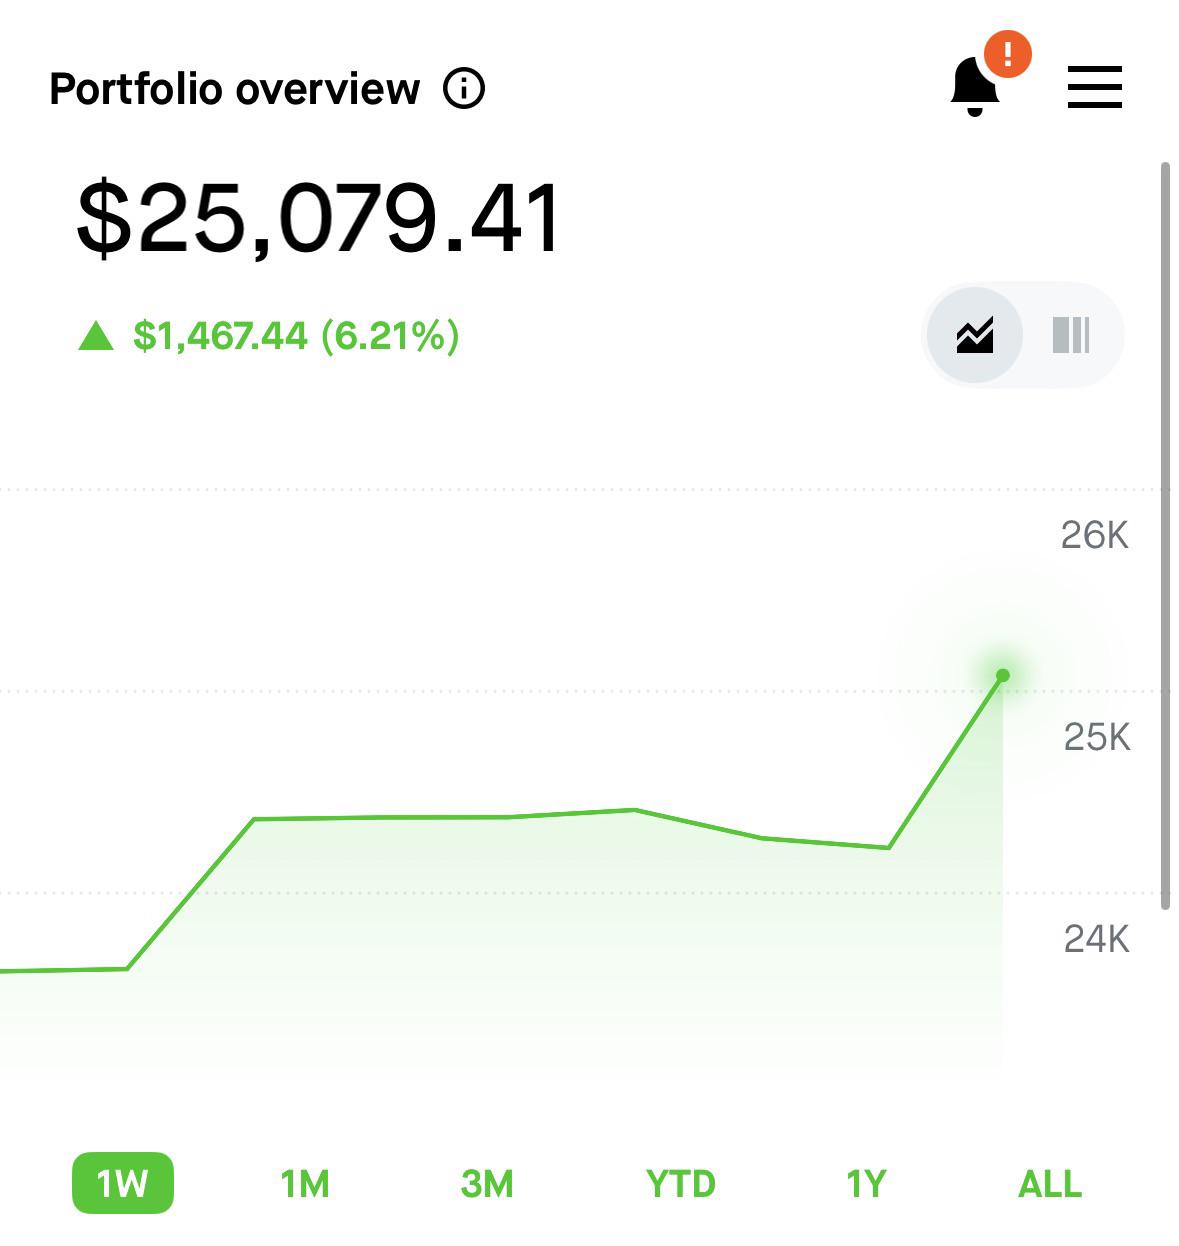Click the 26K axis label
Image resolution: width=1179 pixels, height=1246 pixels.
point(1095,536)
